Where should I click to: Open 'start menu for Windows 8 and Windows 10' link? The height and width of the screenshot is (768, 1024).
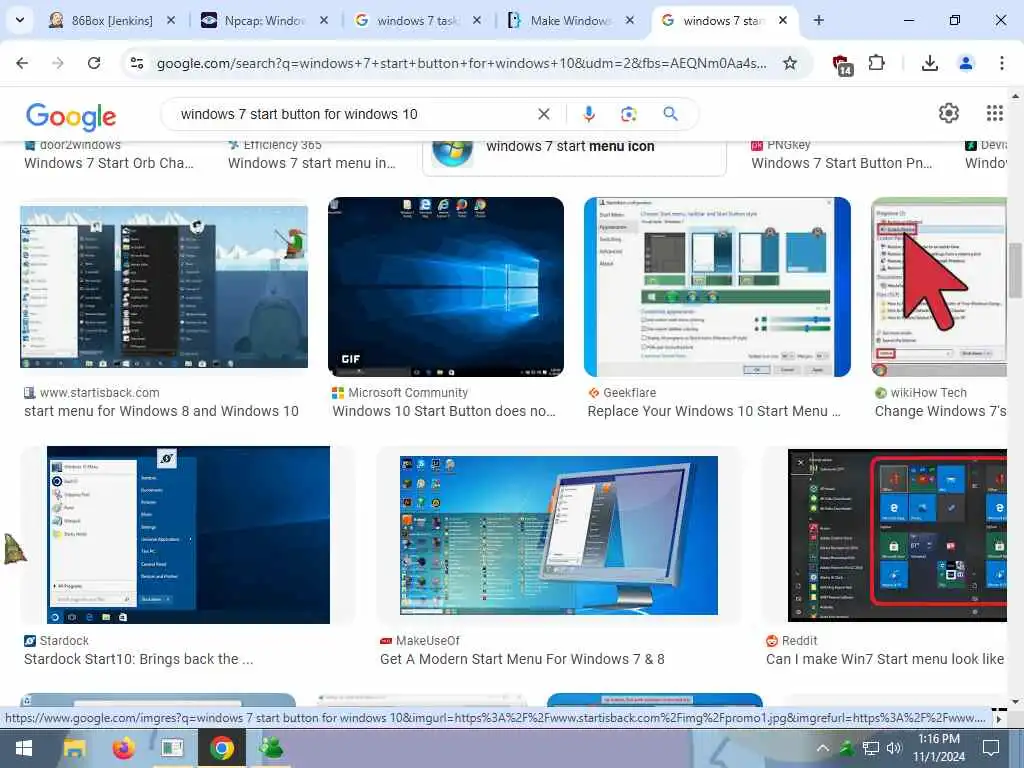click(161, 411)
